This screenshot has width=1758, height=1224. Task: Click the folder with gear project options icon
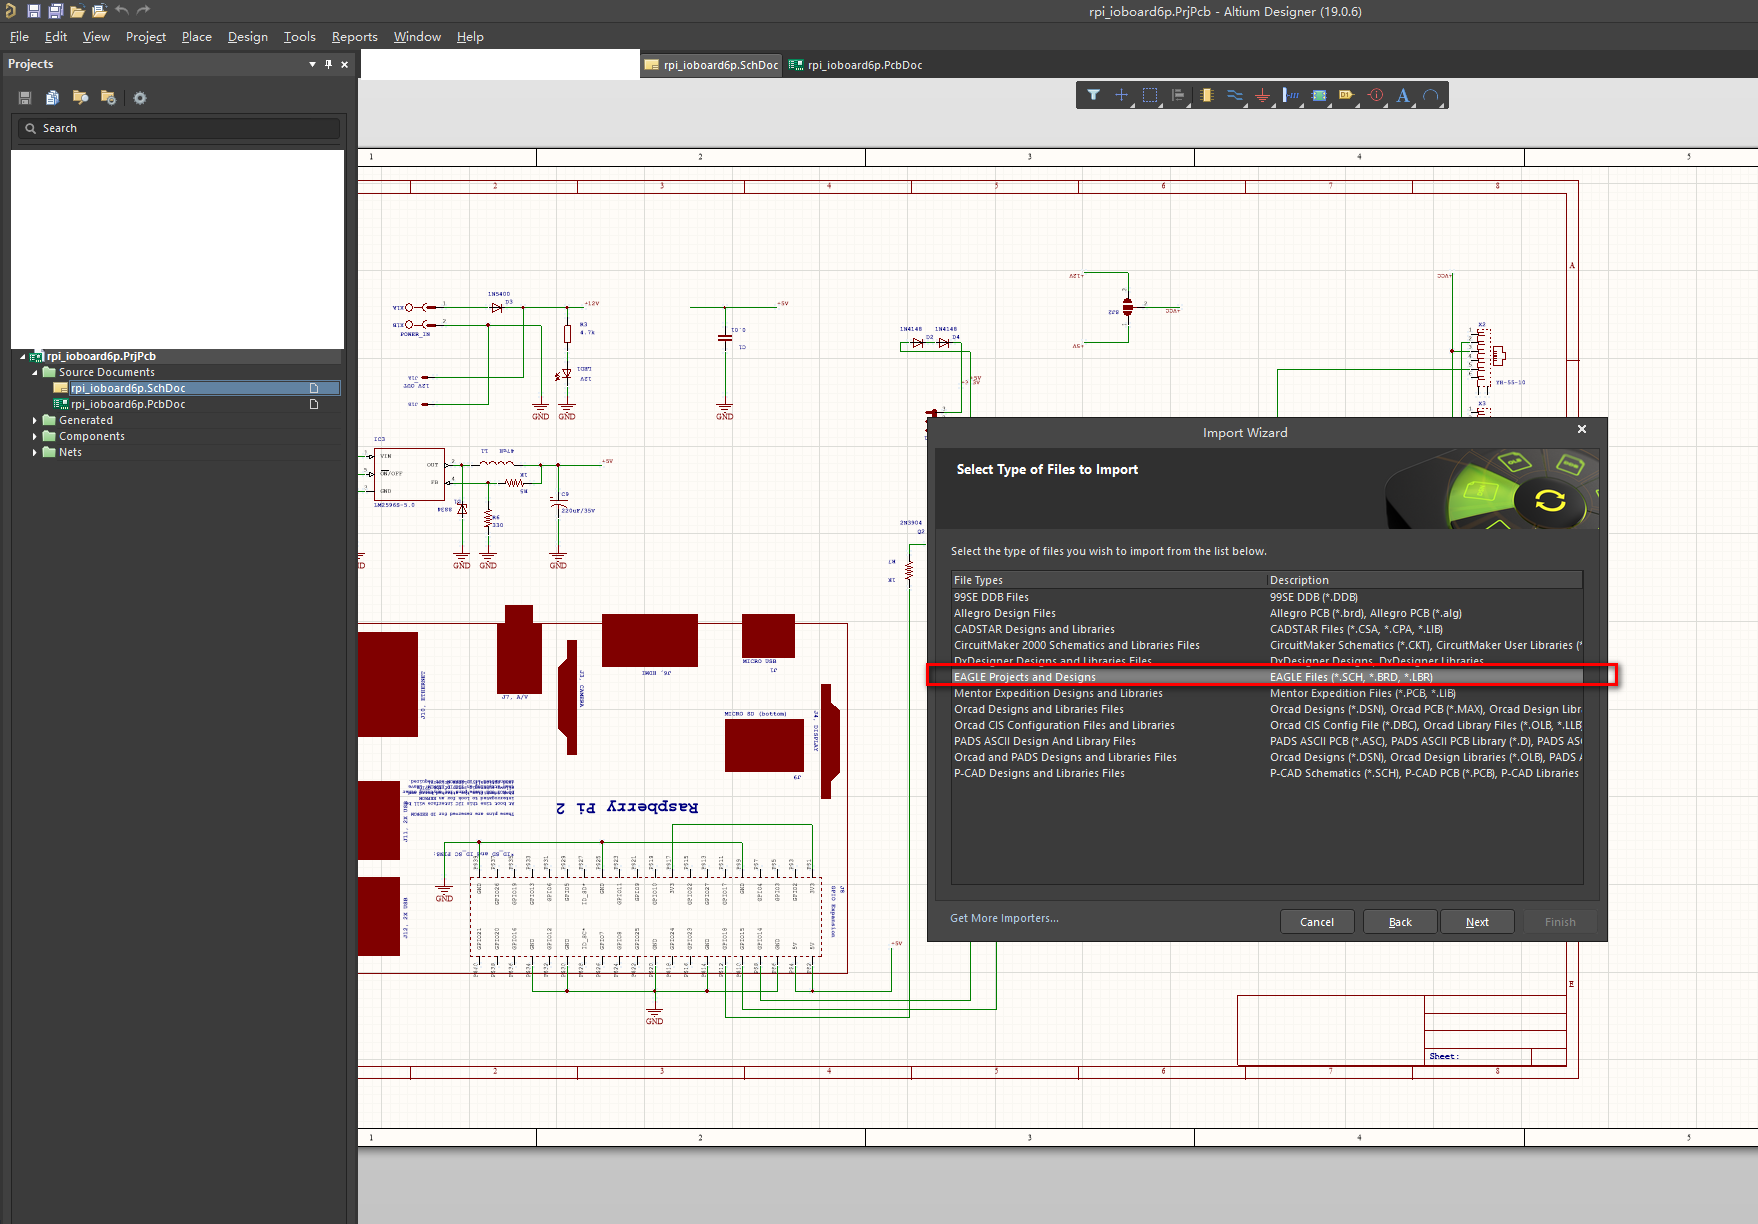(108, 98)
